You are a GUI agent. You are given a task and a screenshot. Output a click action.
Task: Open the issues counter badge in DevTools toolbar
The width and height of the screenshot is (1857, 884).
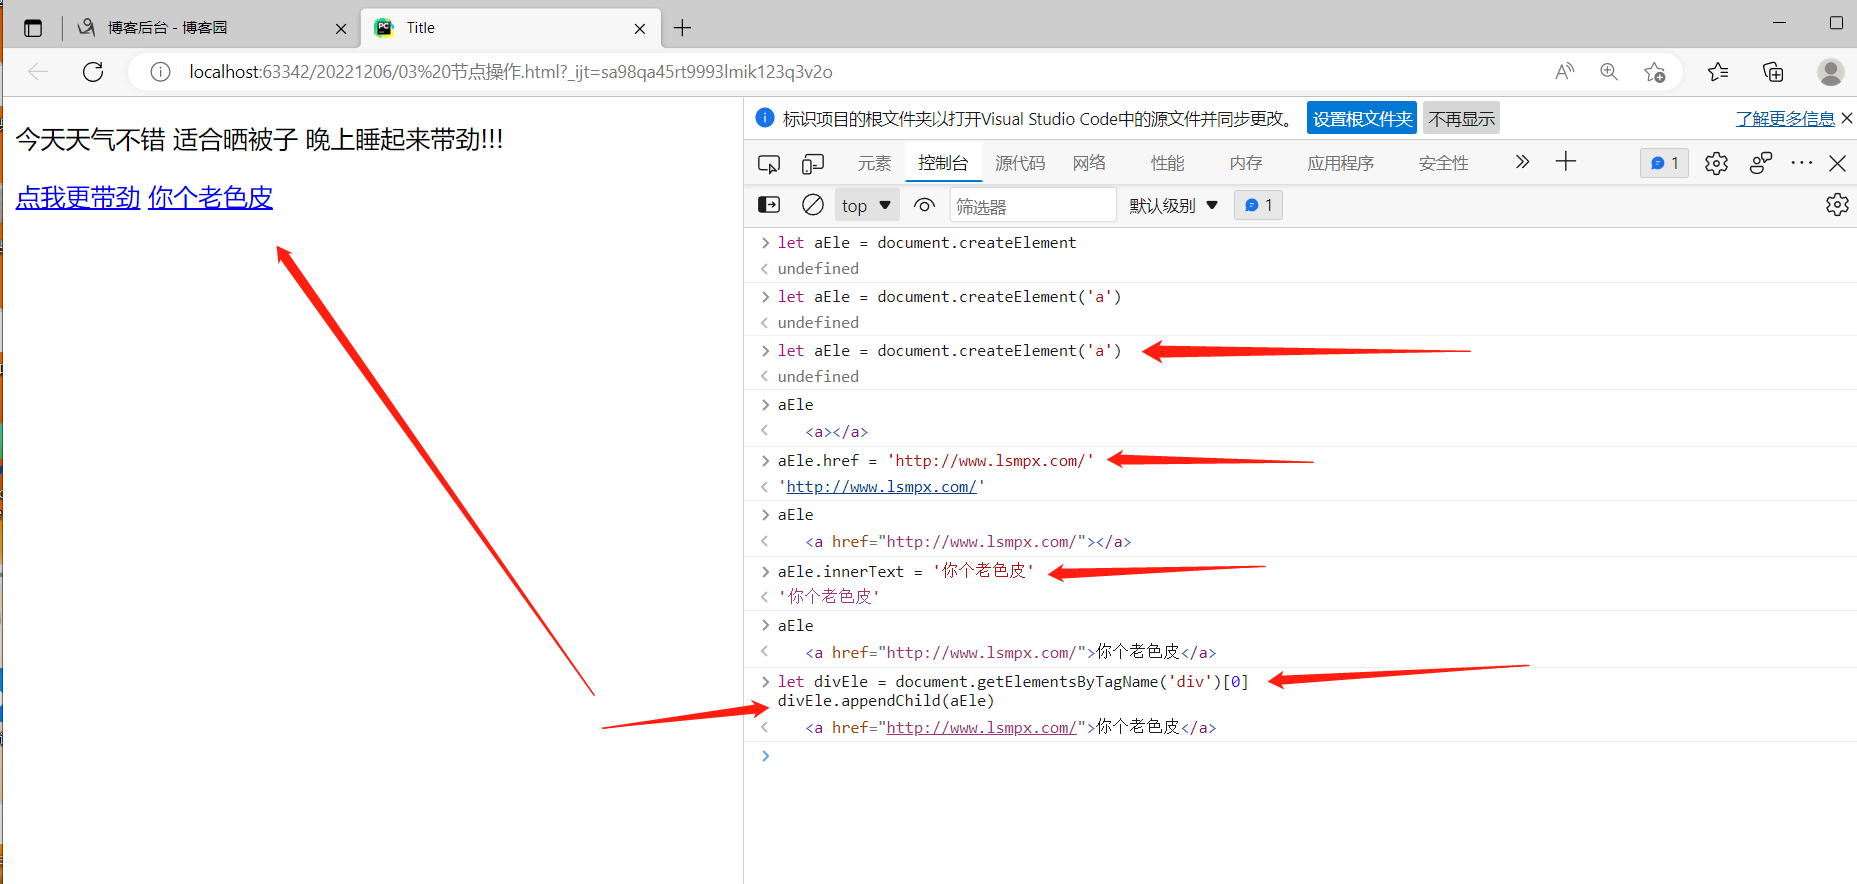pos(1665,163)
